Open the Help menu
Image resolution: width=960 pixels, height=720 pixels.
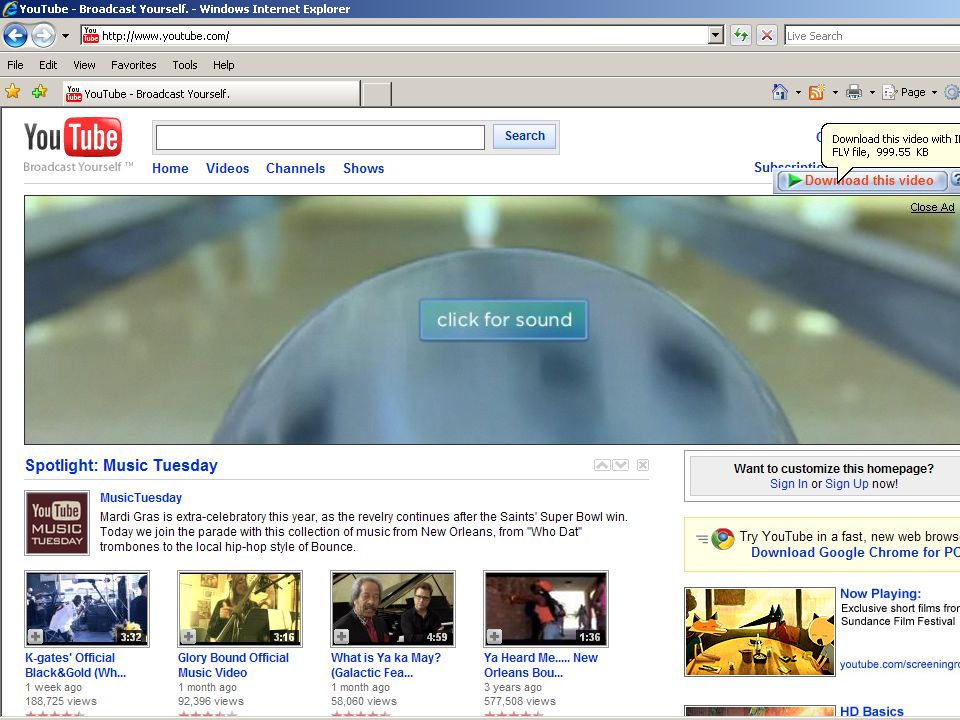click(x=223, y=65)
